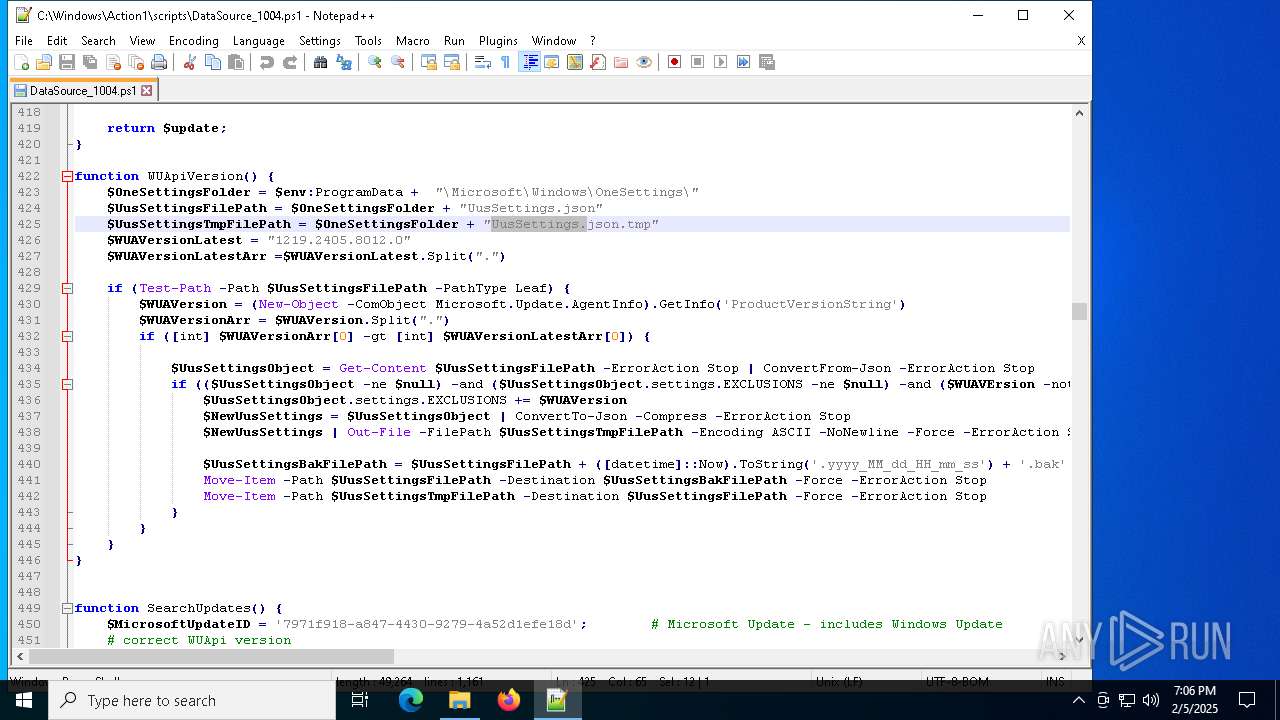Open Find with the binoculars icon

(x=320, y=62)
